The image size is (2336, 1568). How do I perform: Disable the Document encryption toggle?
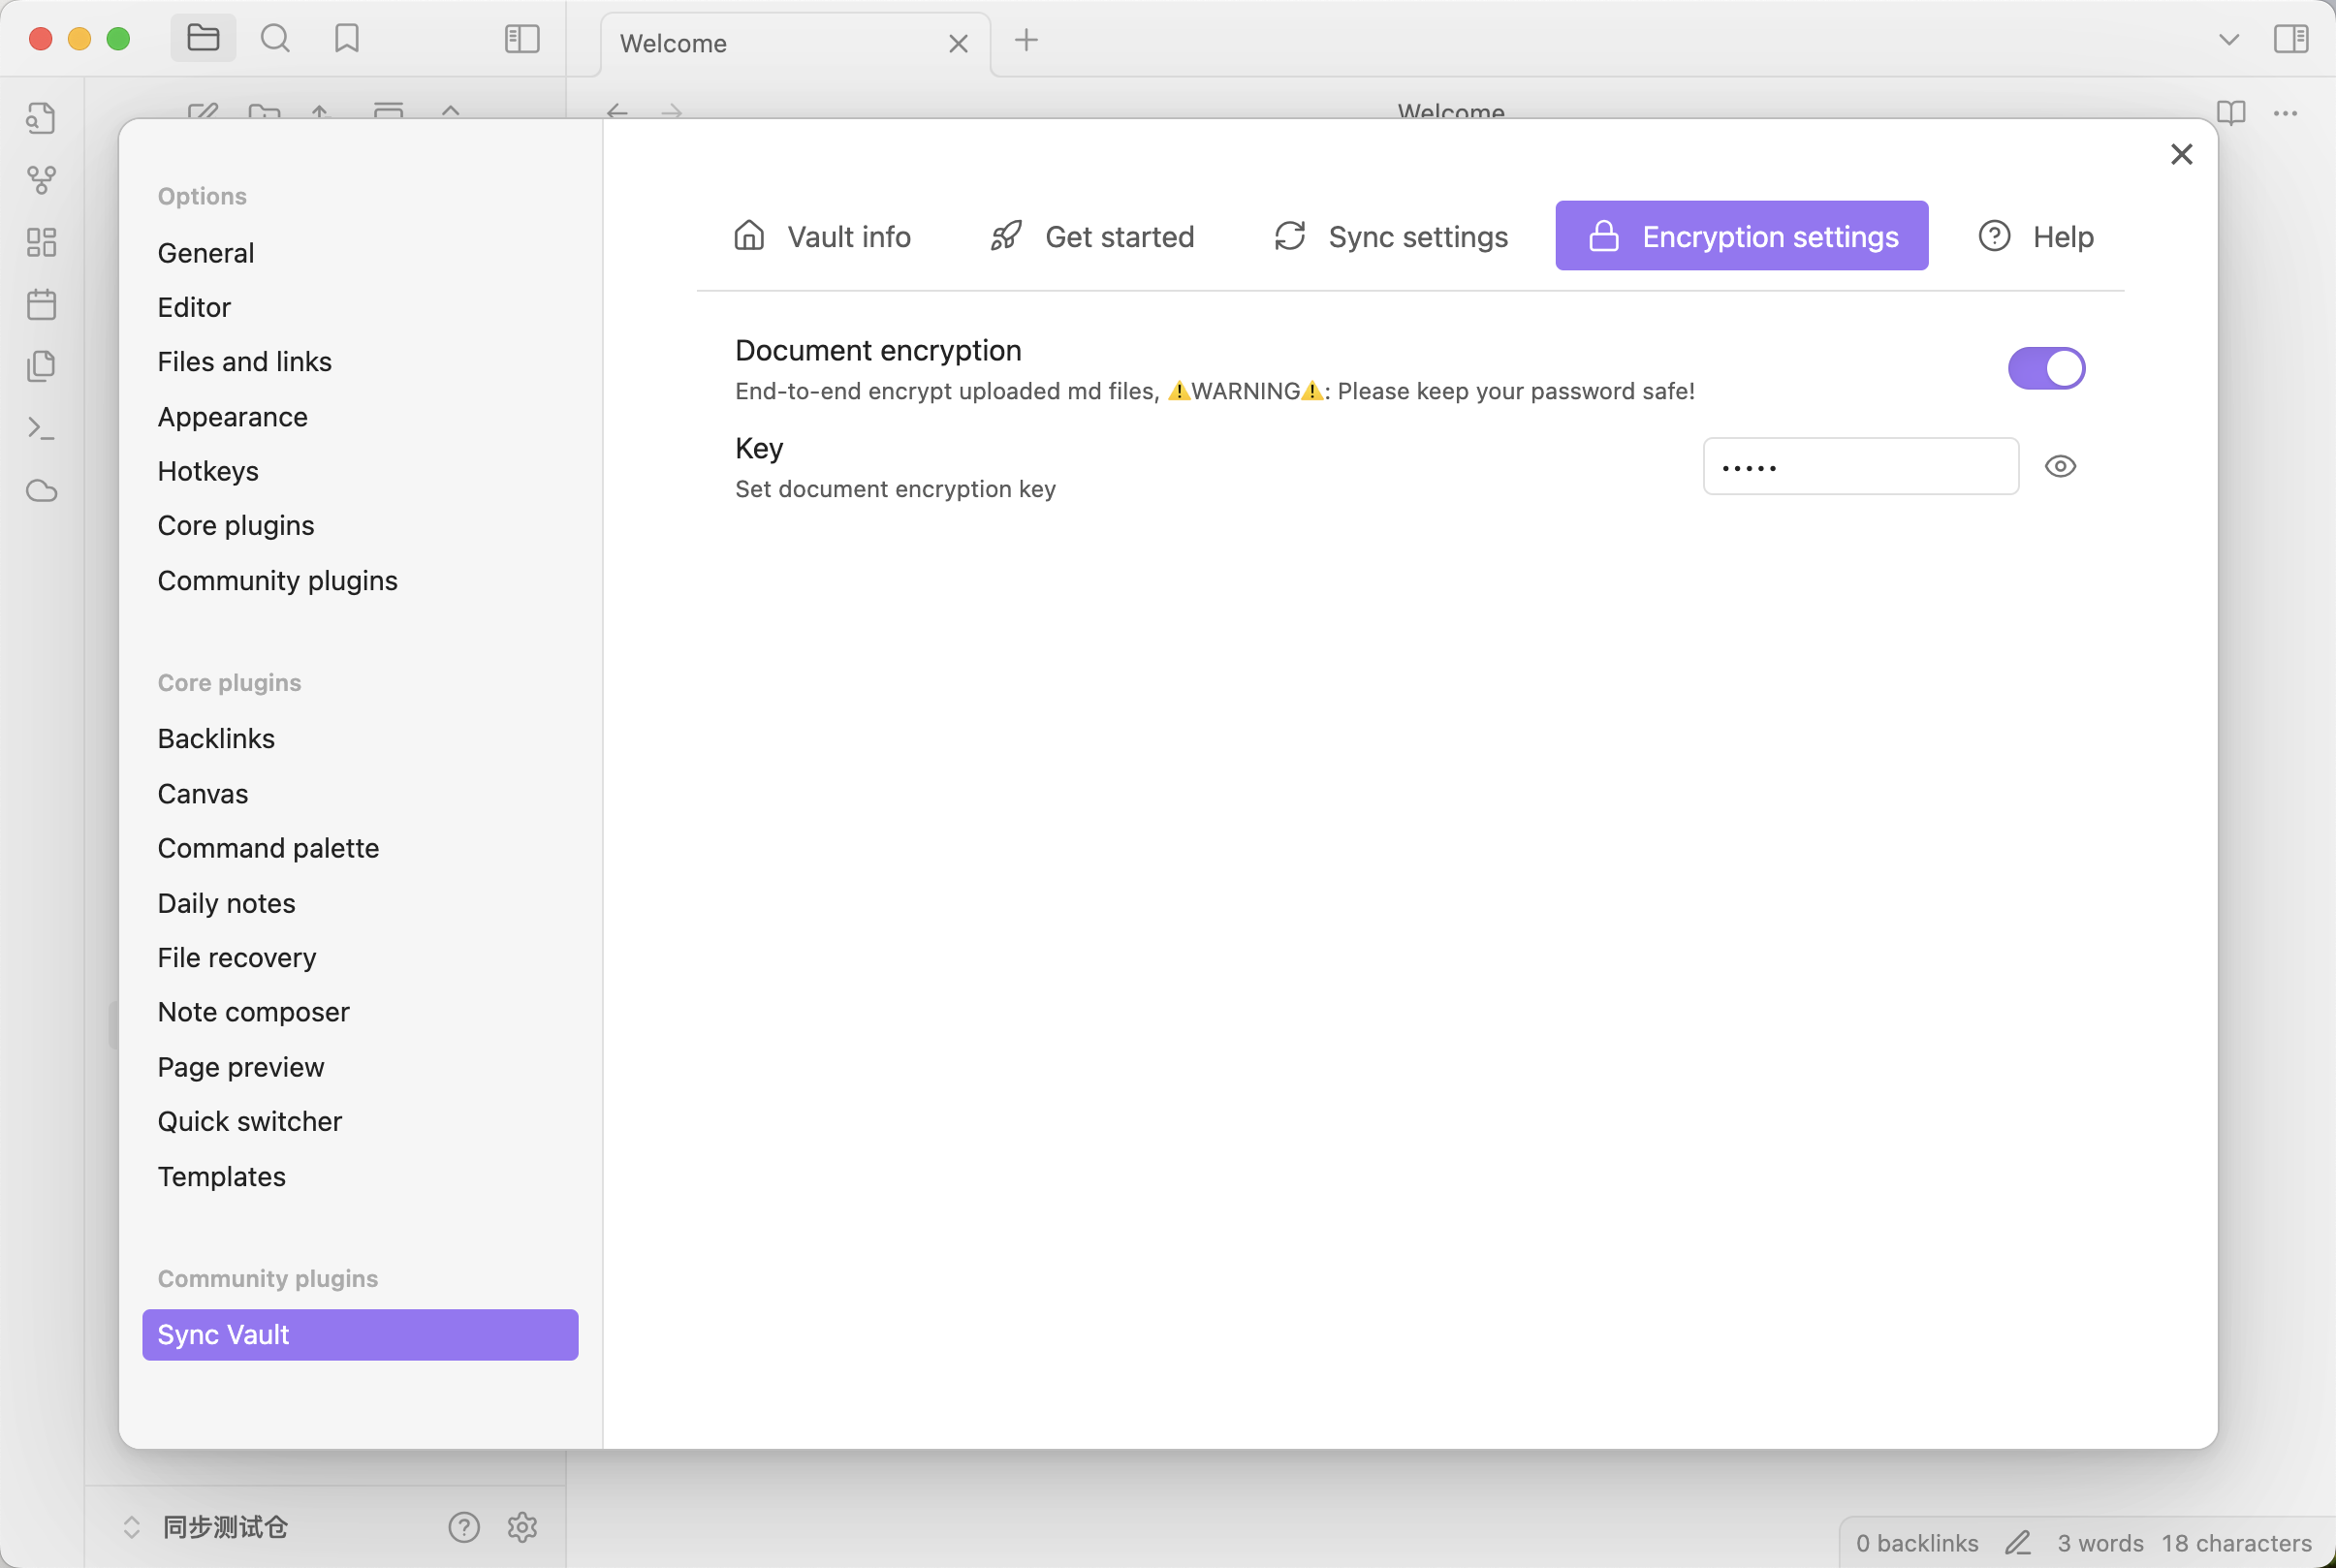2045,368
